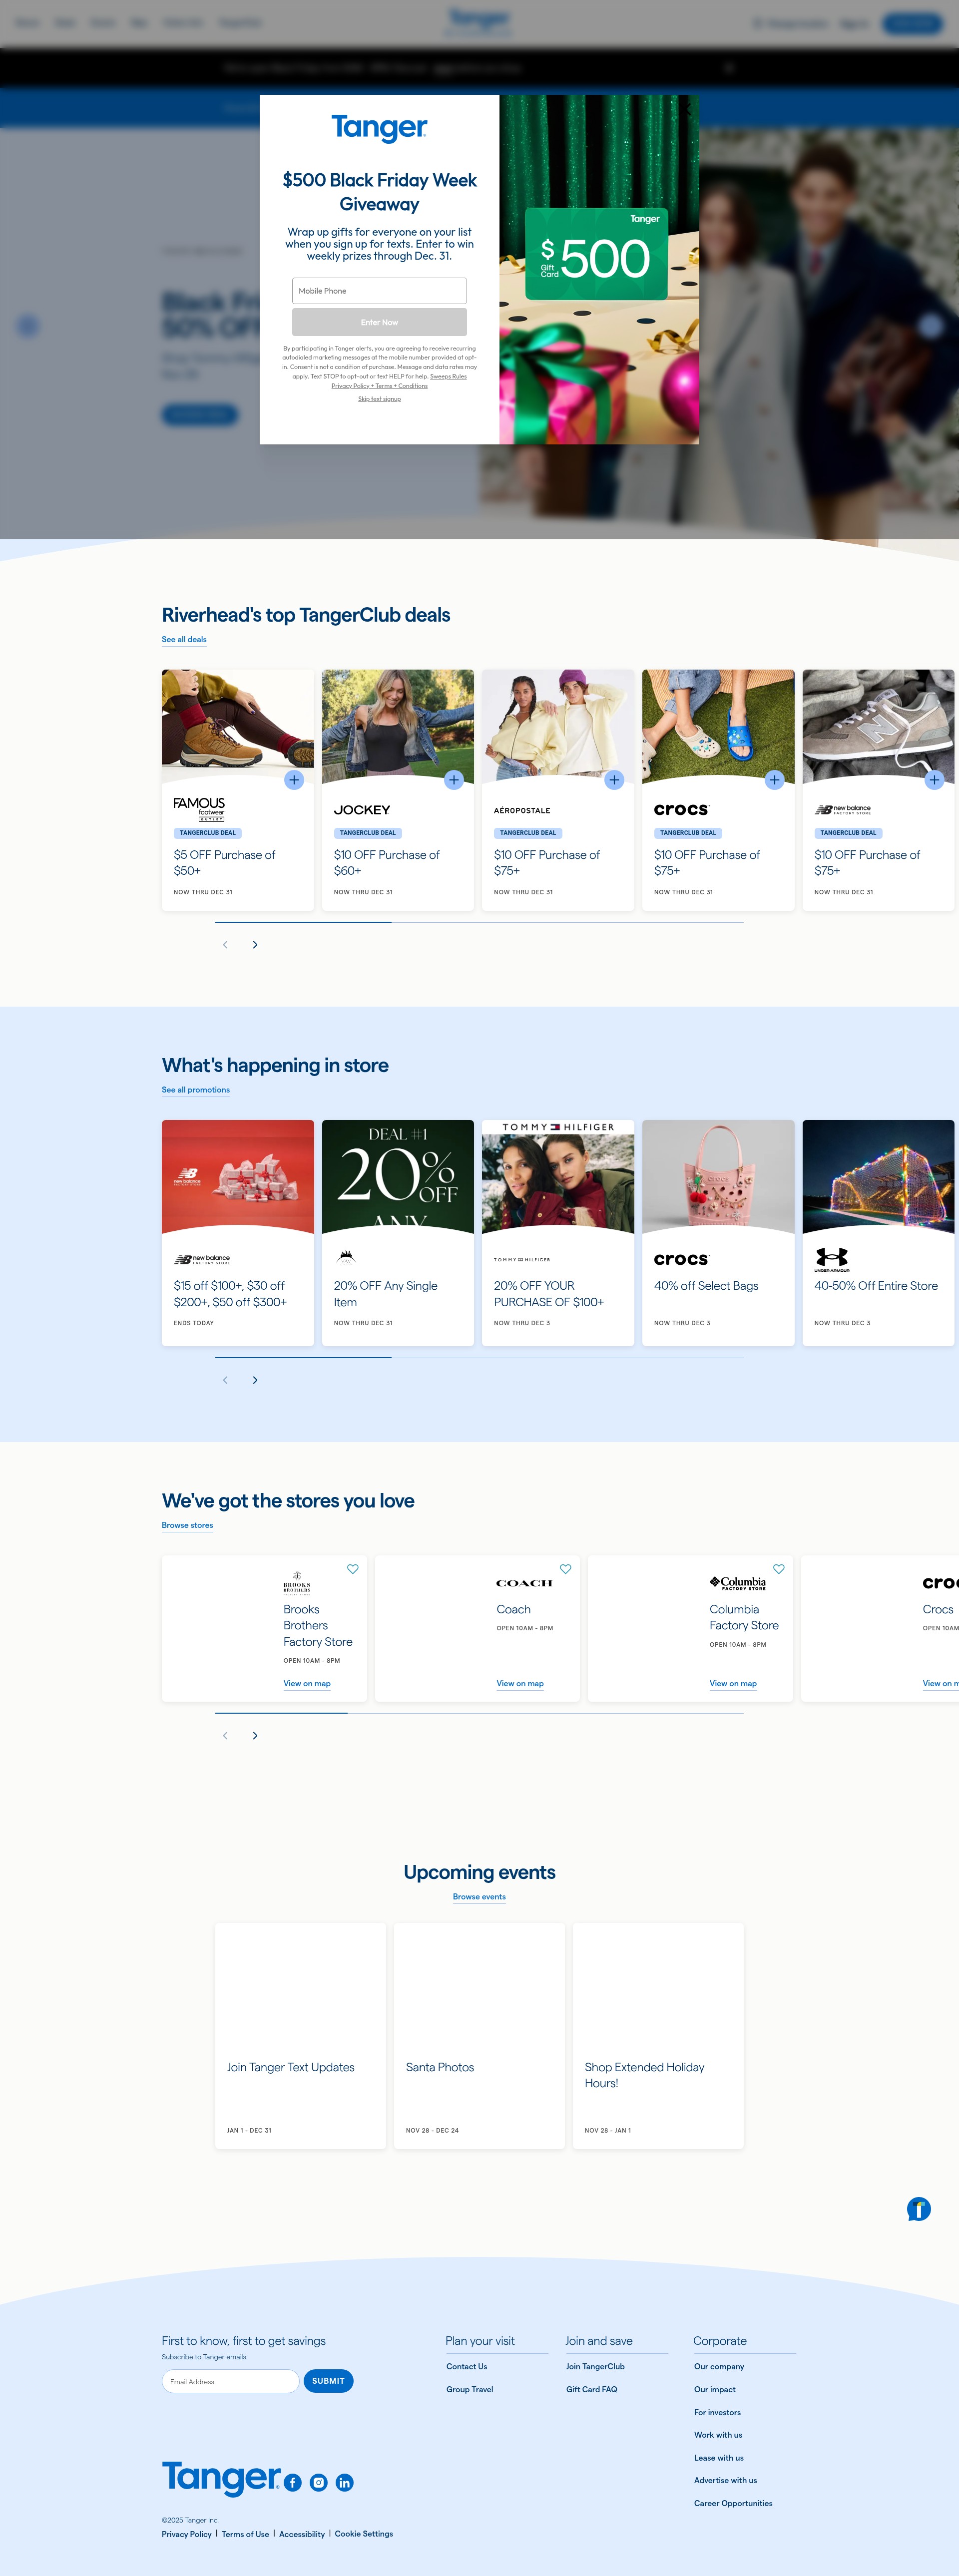Image resolution: width=959 pixels, height=2576 pixels.
Task: Show previous stores in stores carousel
Action: (x=225, y=1736)
